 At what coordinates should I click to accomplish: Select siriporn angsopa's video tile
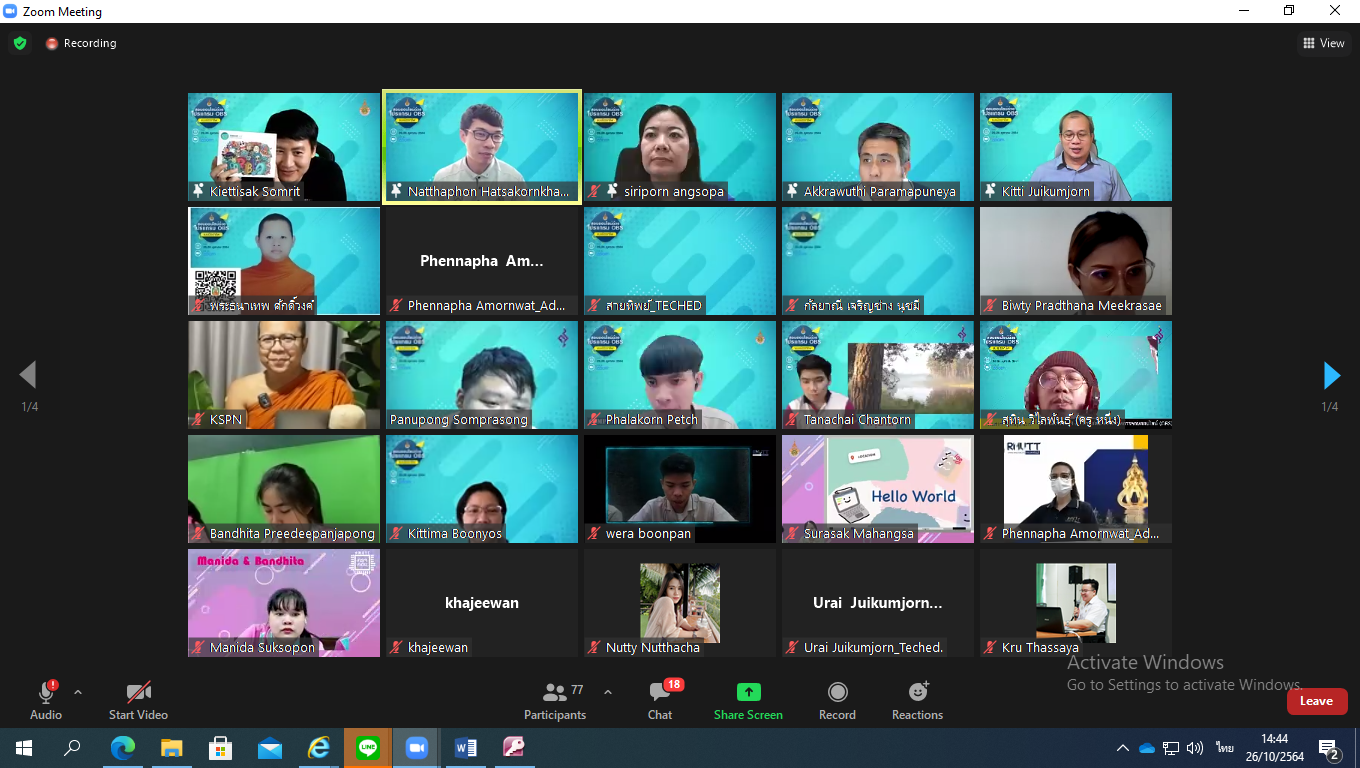pyautogui.click(x=680, y=147)
